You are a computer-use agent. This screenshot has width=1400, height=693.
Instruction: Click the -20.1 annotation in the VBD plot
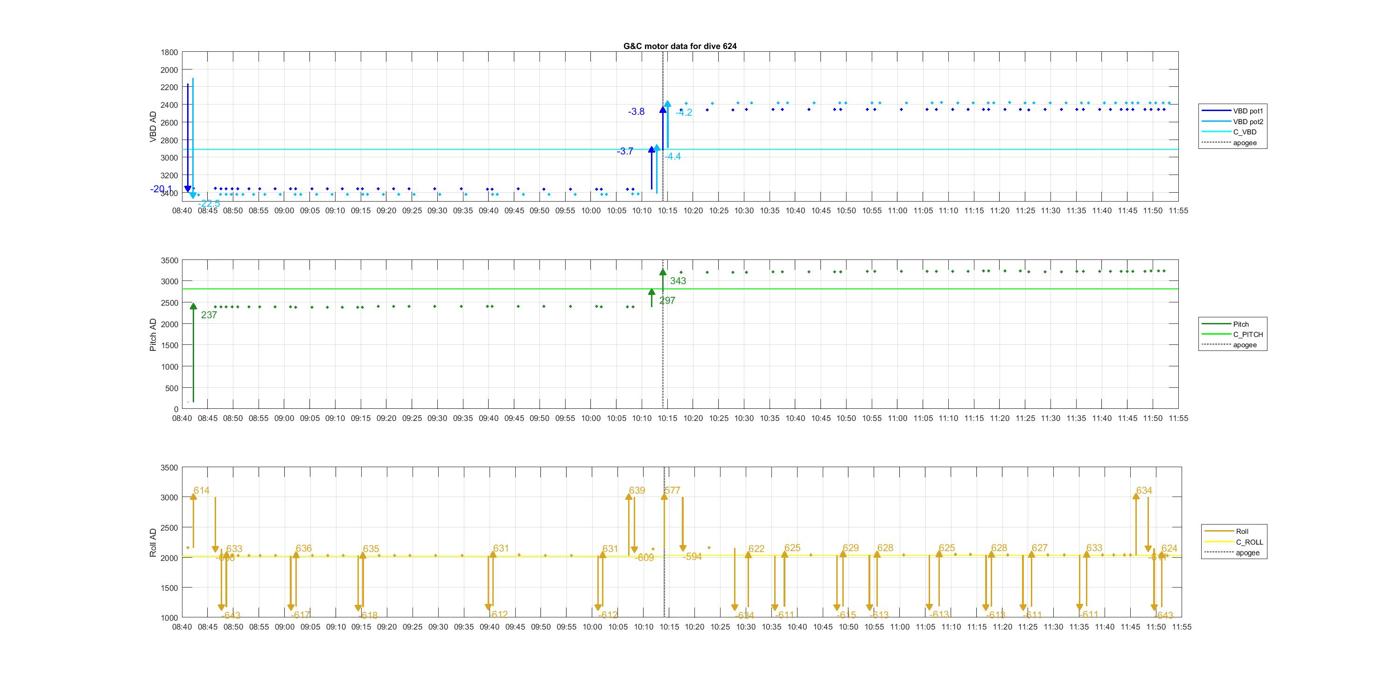pos(161,189)
